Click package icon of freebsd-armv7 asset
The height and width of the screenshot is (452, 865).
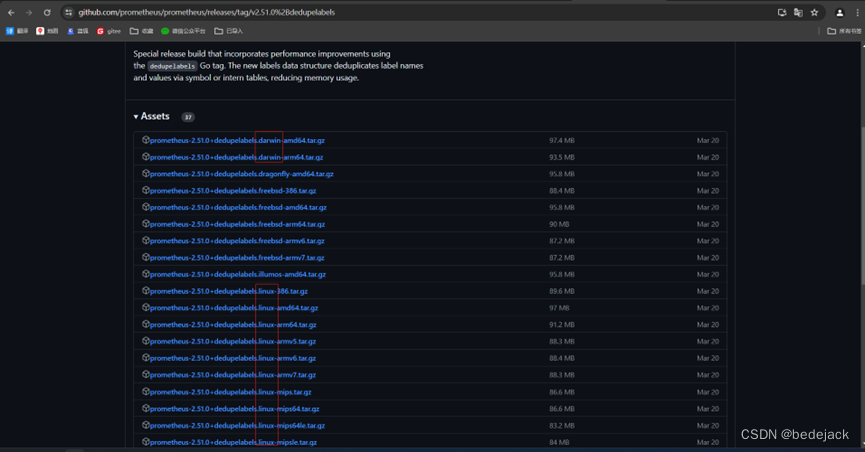click(x=146, y=257)
